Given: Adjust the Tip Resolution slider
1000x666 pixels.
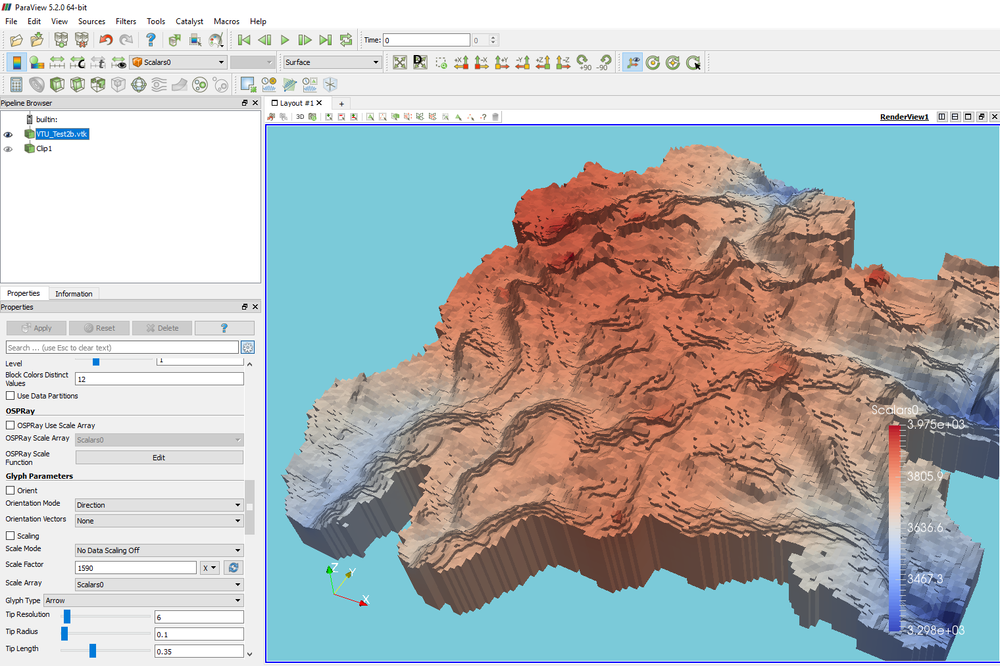Looking at the screenshot, I should 67,616.
